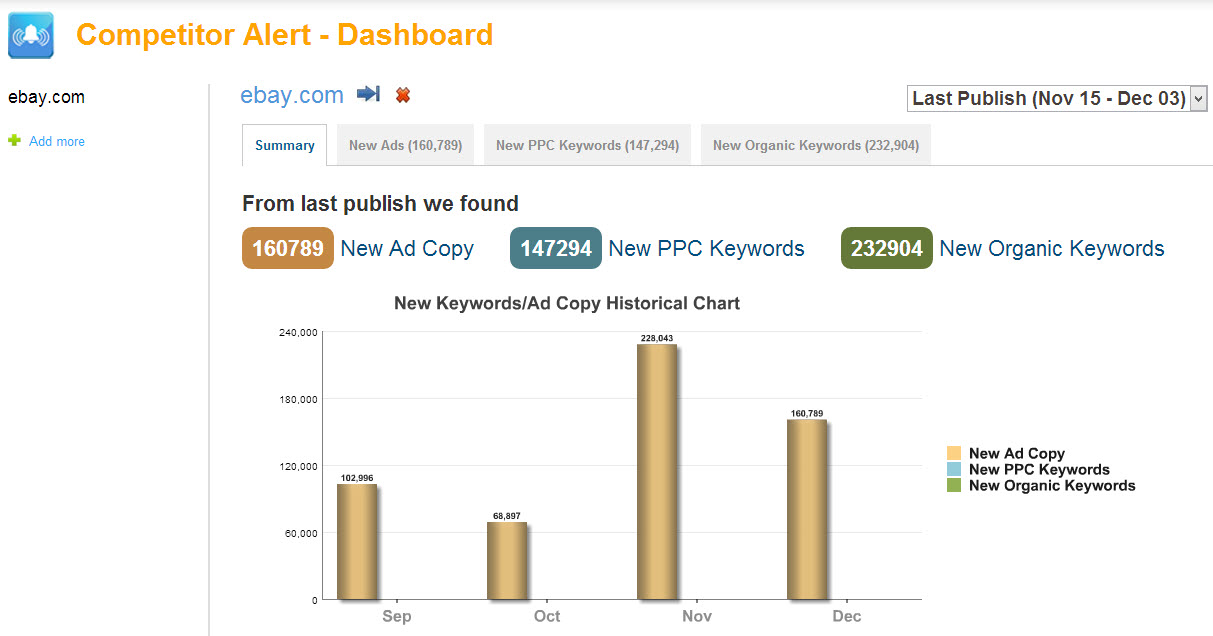1213x636 pixels.
Task: Click the Dec label on the chart axis
Action: tap(847, 616)
